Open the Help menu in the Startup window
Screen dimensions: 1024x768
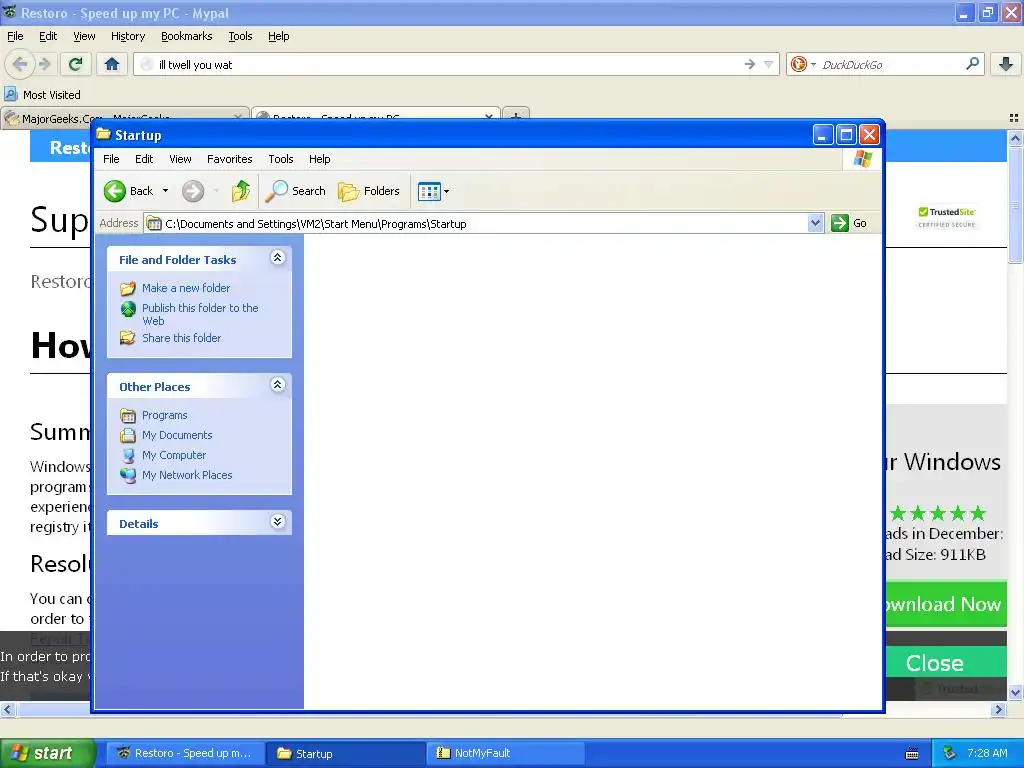point(319,159)
